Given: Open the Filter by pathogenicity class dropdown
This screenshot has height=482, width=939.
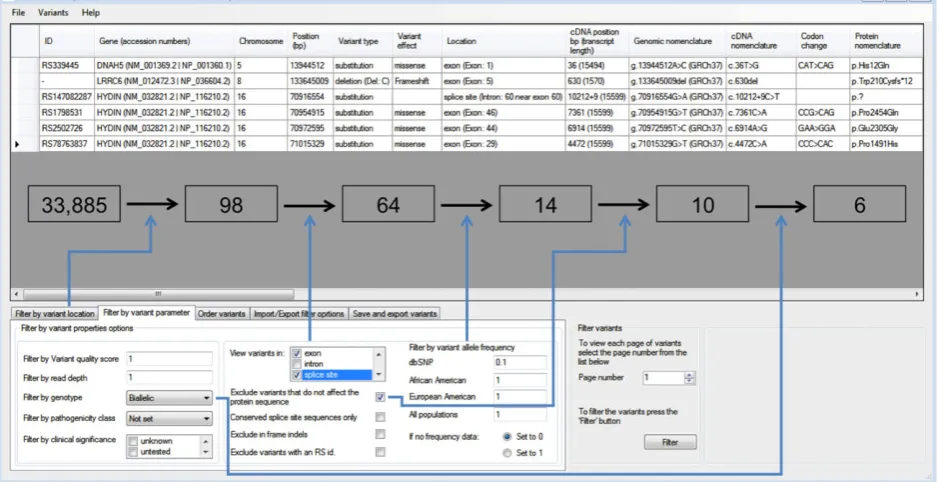Looking at the screenshot, I should [169, 419].
